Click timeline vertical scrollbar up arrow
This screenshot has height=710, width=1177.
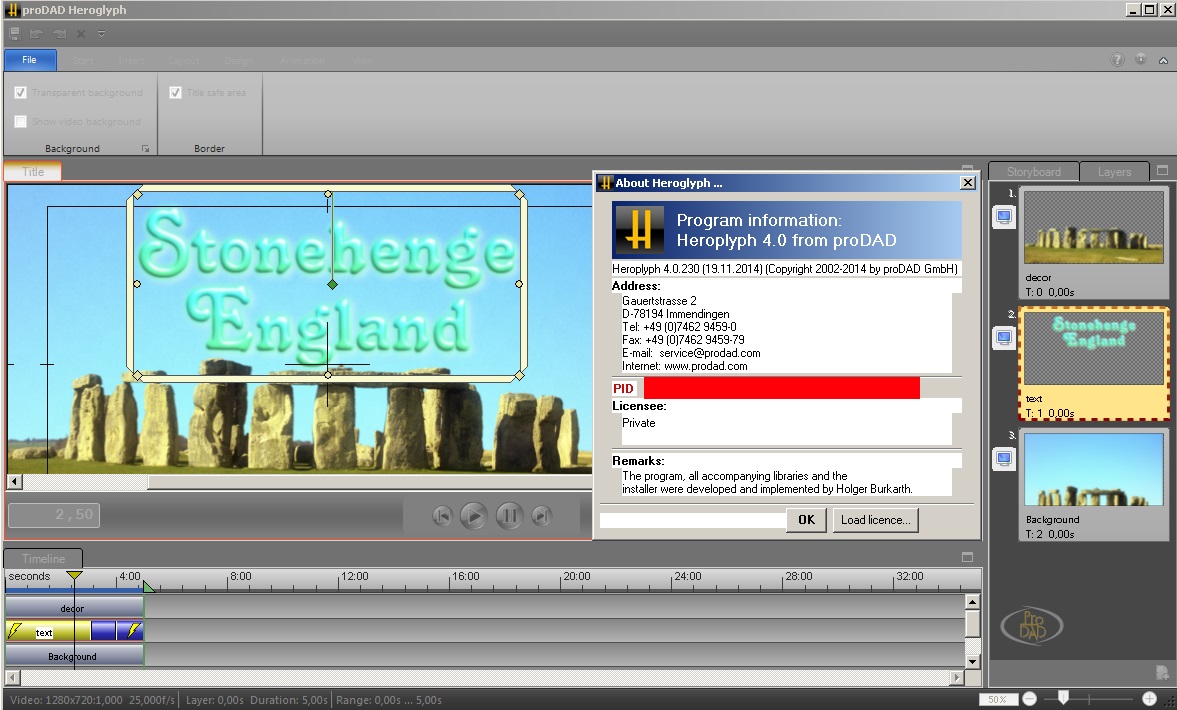[972, 602]
